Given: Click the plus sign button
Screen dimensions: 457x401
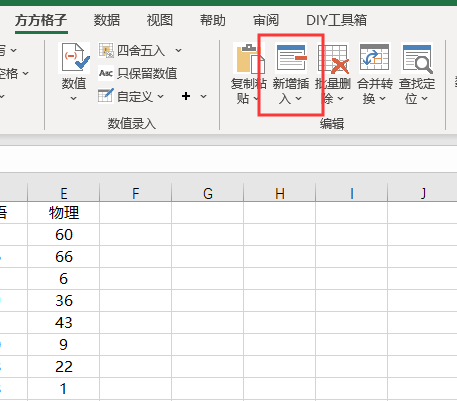Looking at the screenshot, I should (x=186, y=96).
